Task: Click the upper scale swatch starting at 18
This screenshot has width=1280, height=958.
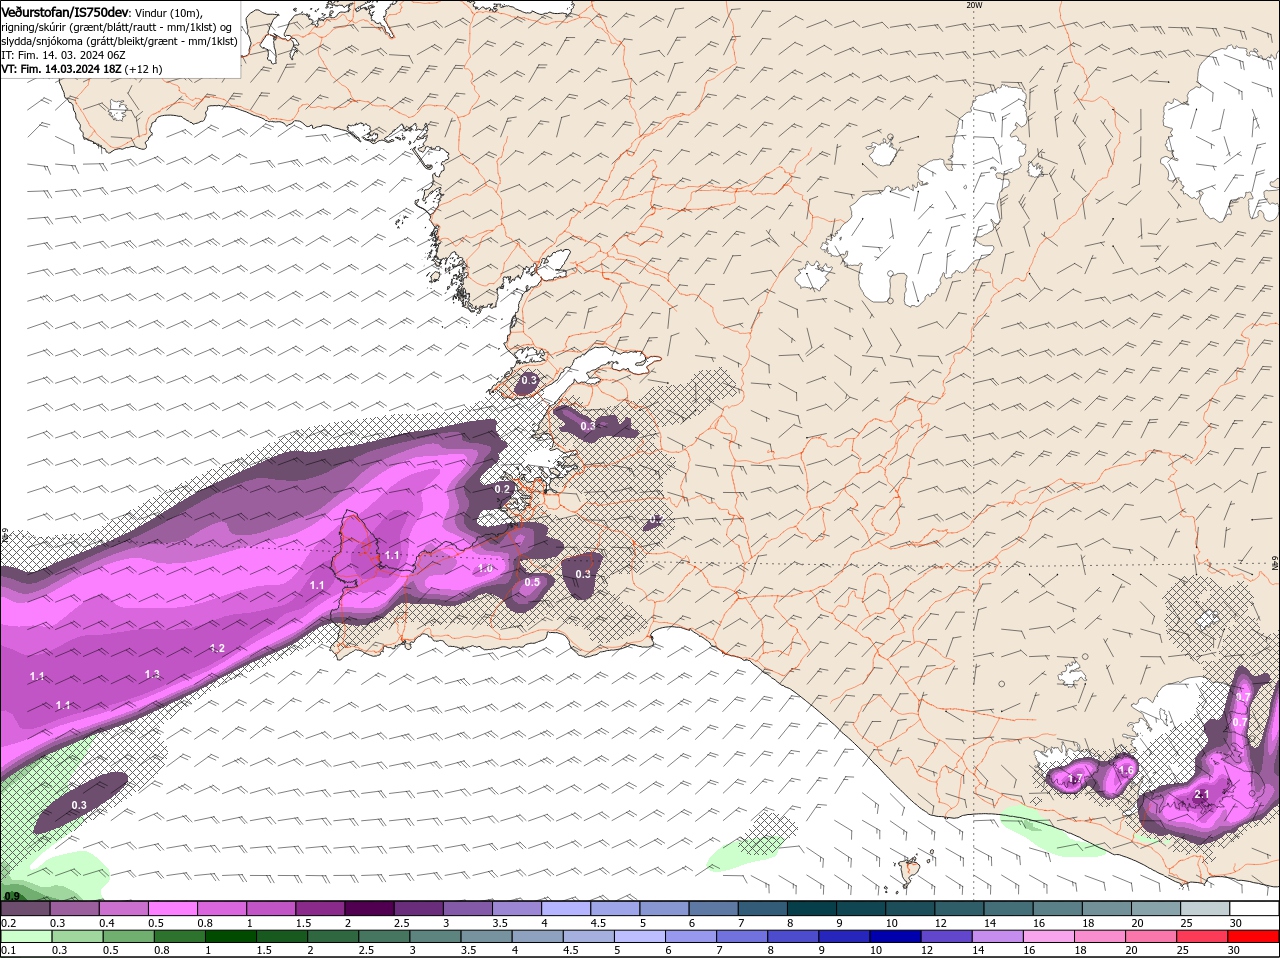Action: (x=1106, y=908)
